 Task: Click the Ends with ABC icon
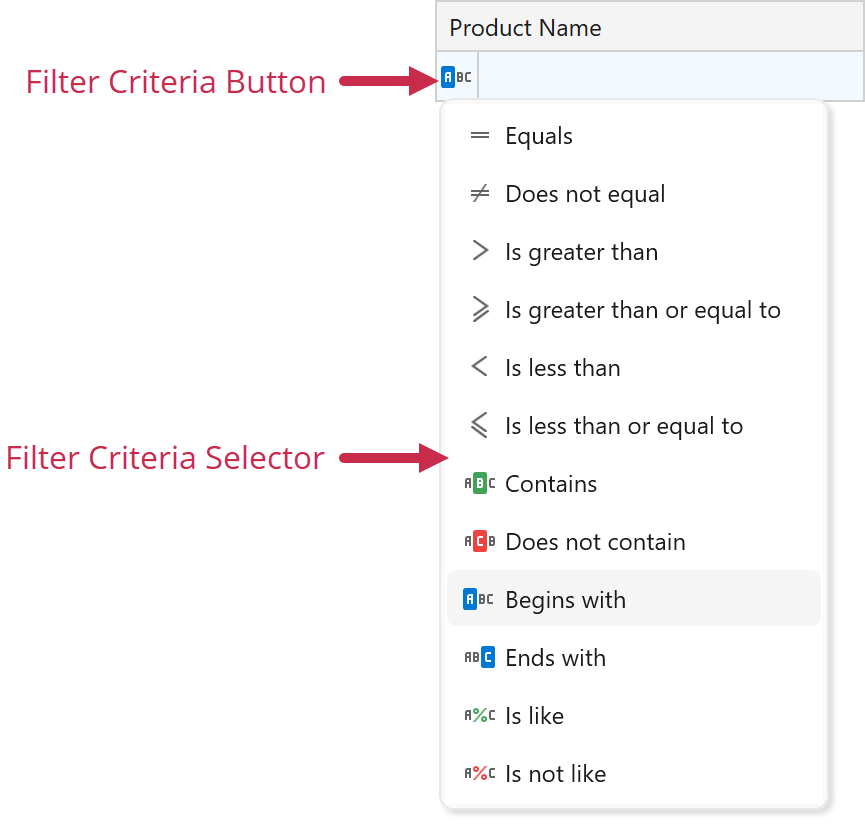480,658
